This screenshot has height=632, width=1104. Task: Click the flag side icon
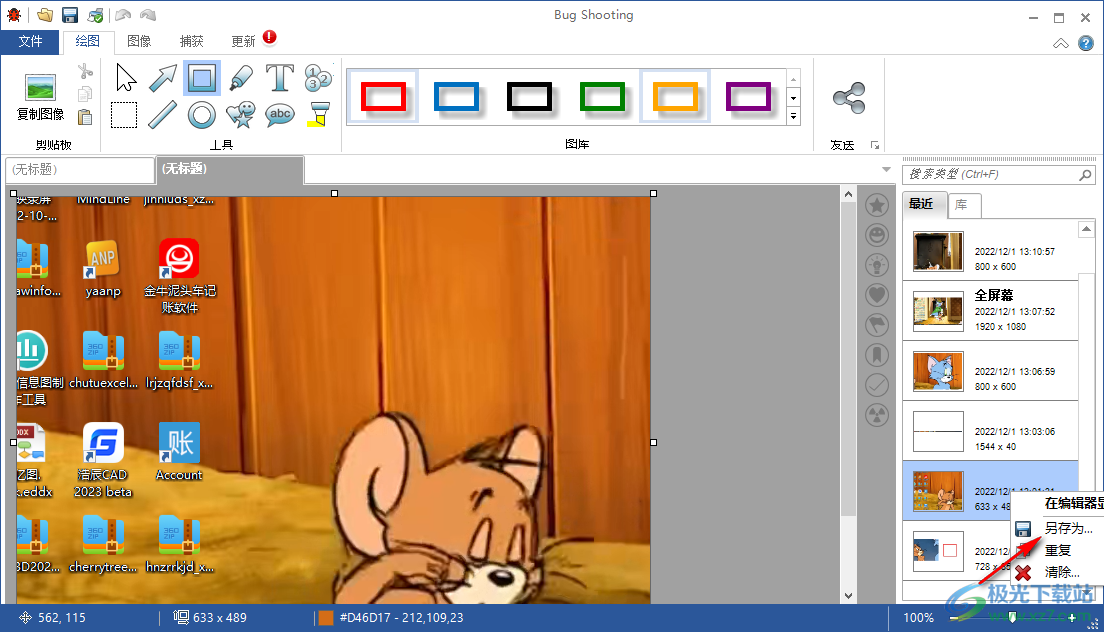[x=877, y=324]
